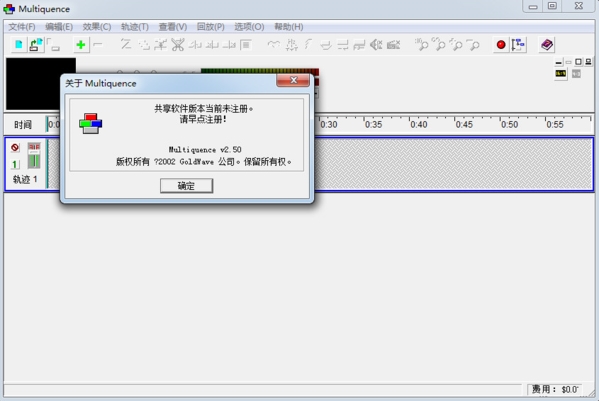Click the grayed wave-shaped effect icon
The height and width of the screenshot is (401, 599).
(x=274, y=45)
